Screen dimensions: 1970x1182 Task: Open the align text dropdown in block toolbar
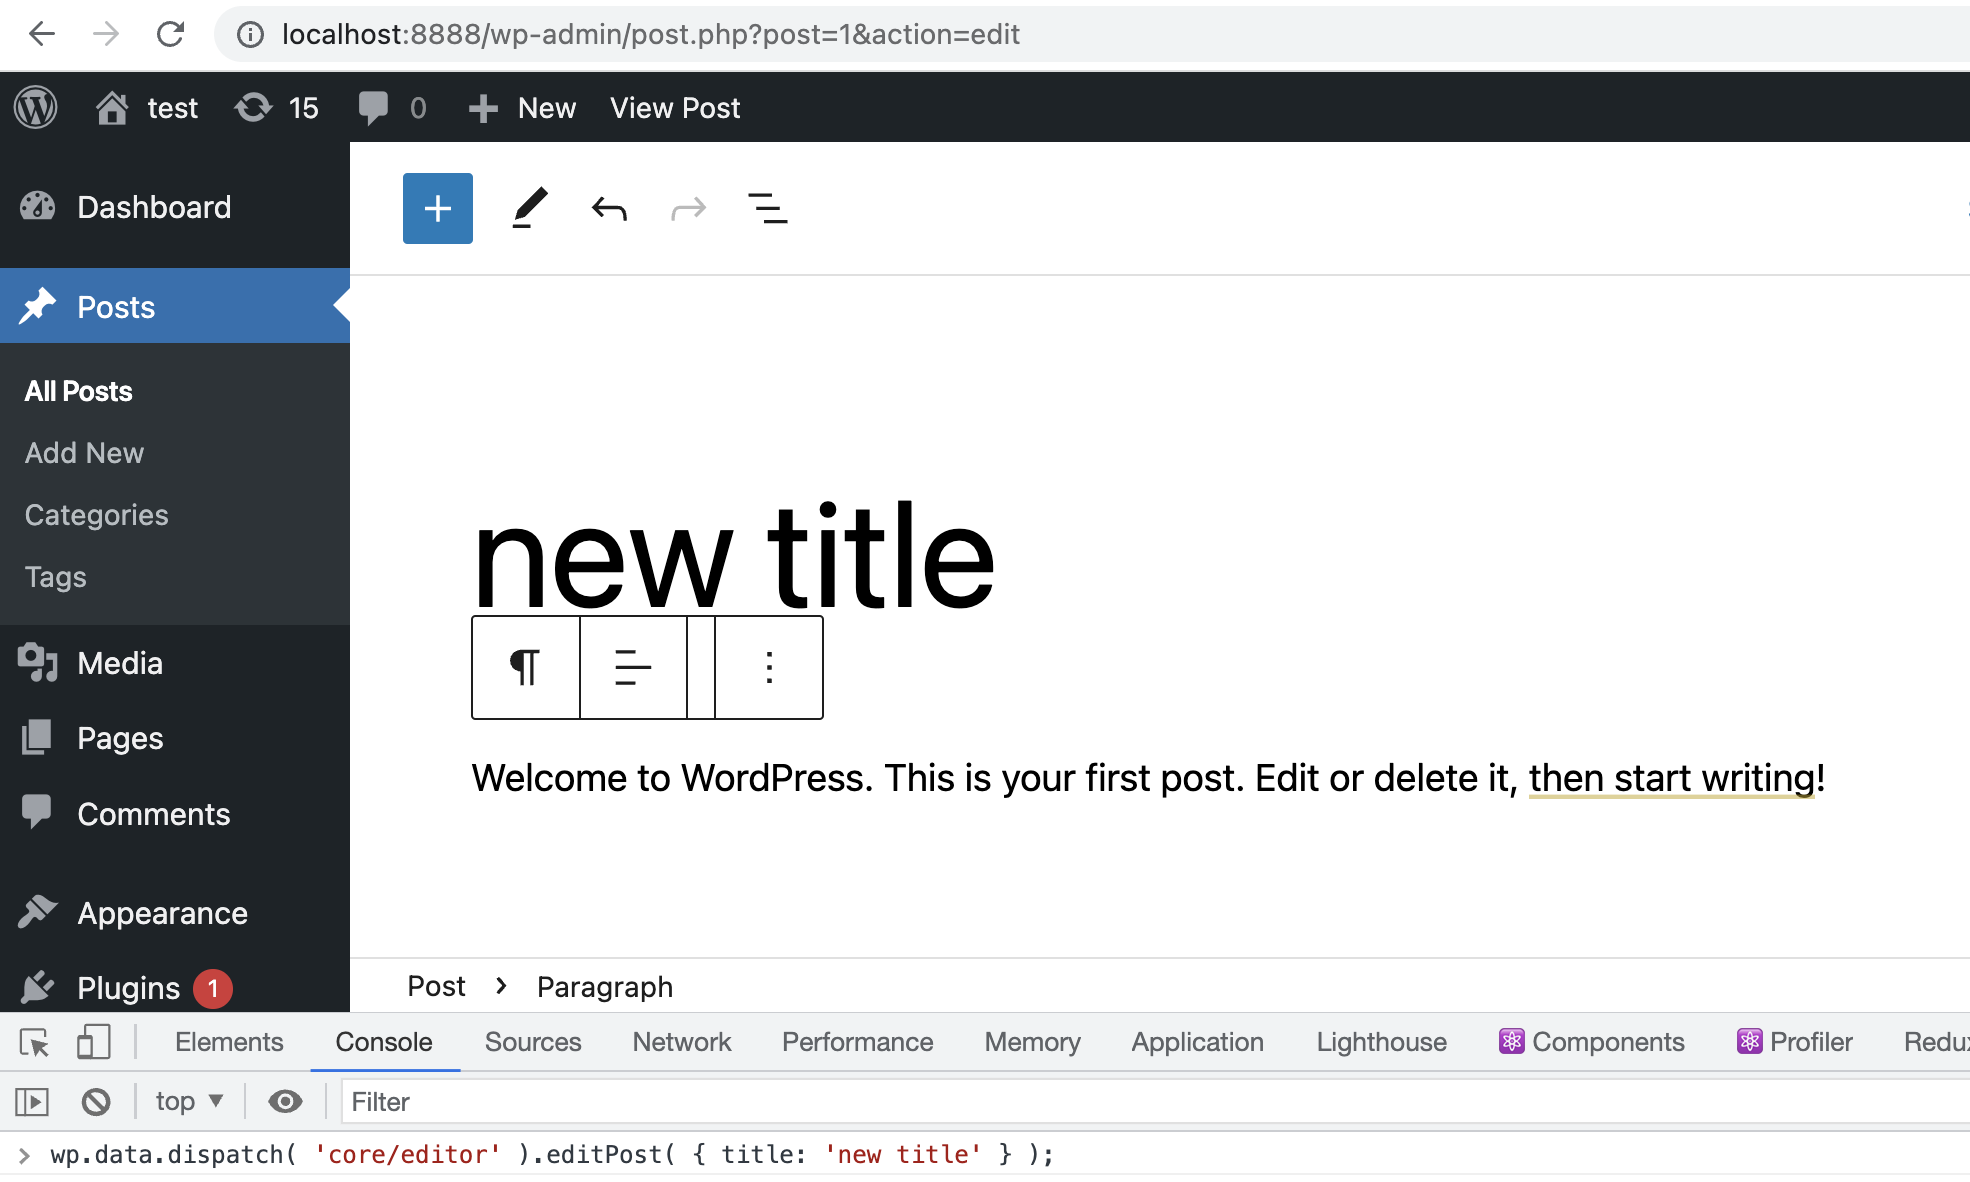click(633, 667)
